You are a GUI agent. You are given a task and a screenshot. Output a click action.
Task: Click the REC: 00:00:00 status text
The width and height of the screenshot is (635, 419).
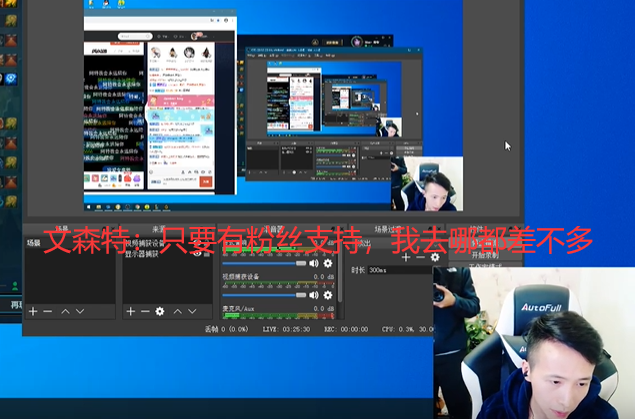346,329
